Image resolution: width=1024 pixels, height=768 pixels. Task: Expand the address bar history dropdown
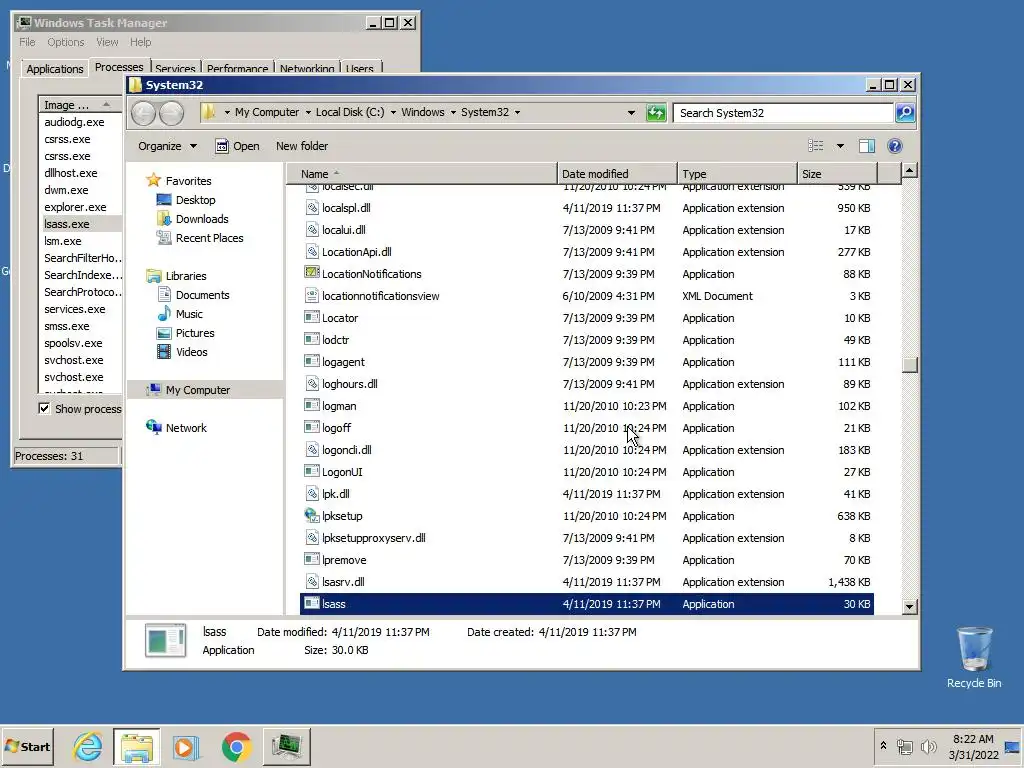[x=631, y=113]
